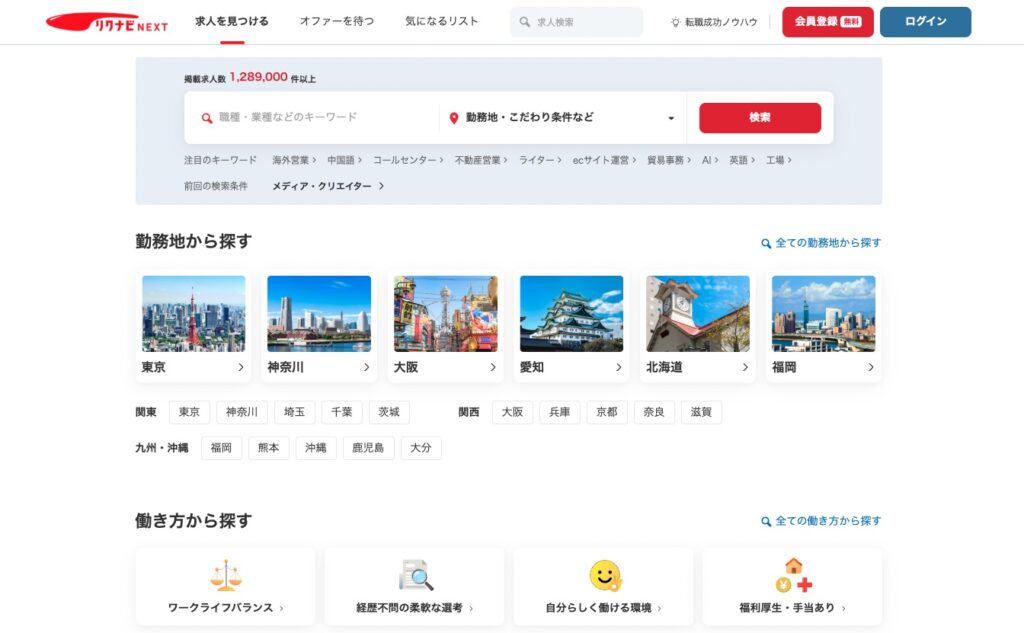Click the lightbulb icon for 転職成功ノウハウ
Screen dimensions: 1024x633
tap(675, 22)
